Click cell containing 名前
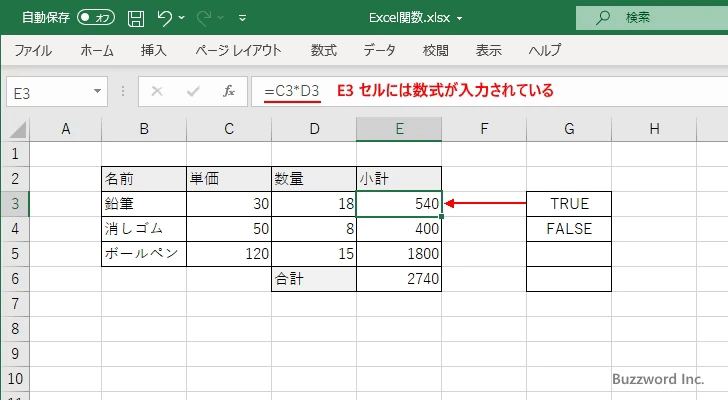This screenshot has height=400, width=728. click(x=144, y=179)
